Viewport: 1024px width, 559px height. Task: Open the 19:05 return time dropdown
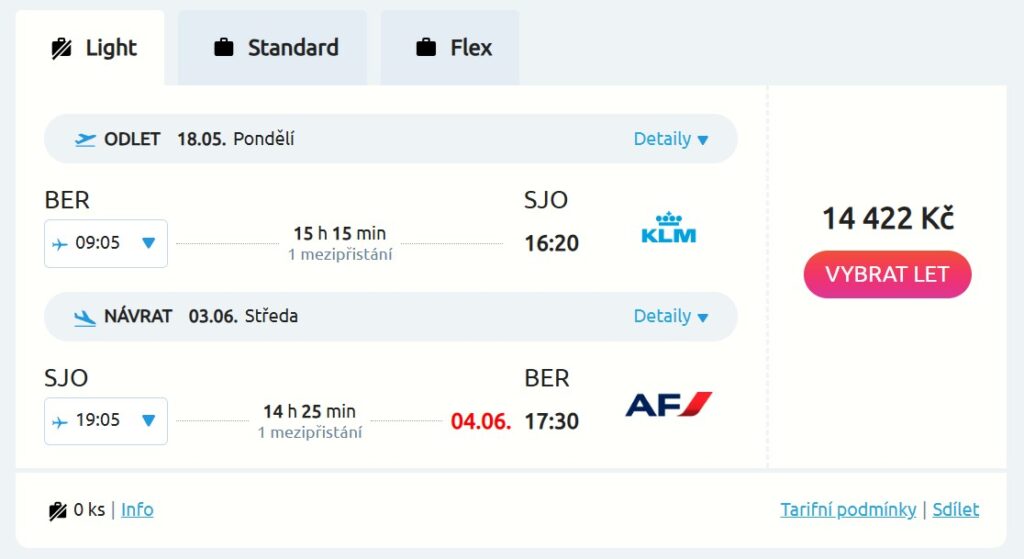point(106,421)
